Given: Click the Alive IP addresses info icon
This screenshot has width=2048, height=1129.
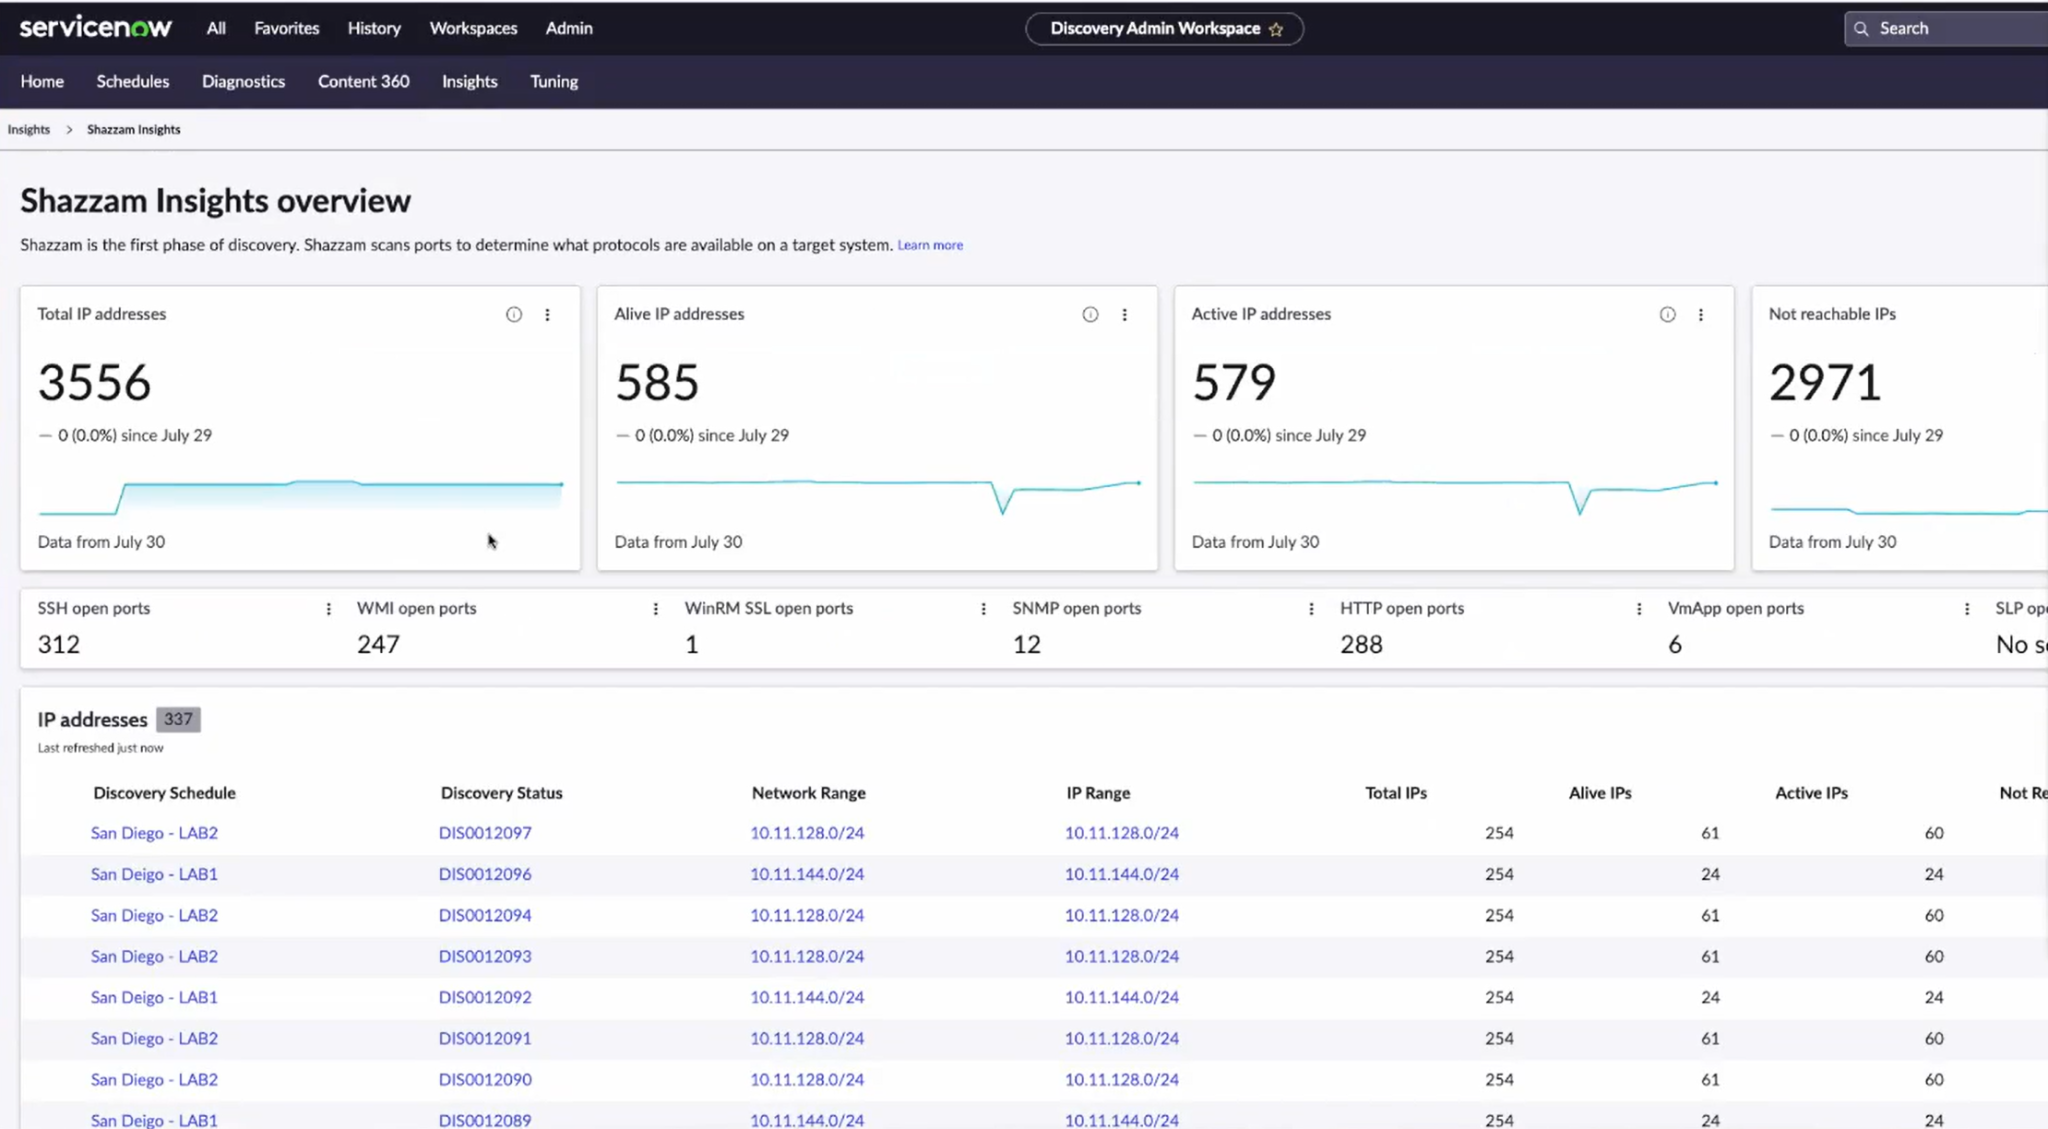Looking at the screenshot, I should (x=1089, y=314).
